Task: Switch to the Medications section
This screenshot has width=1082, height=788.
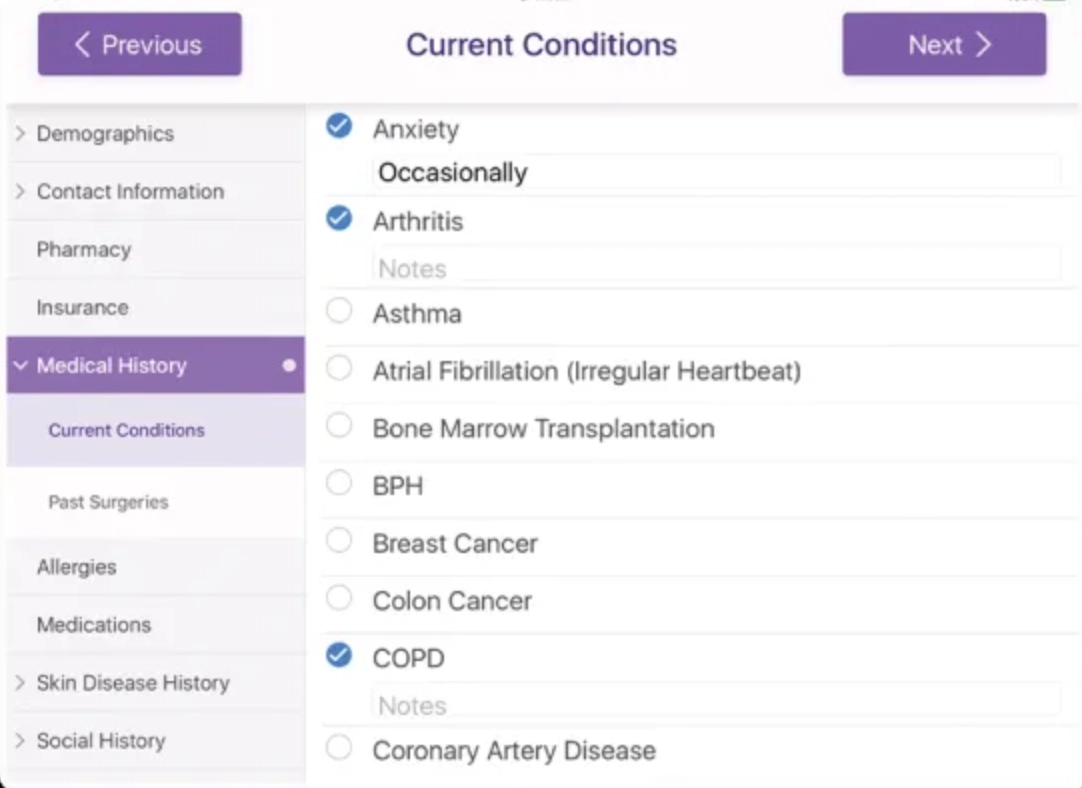Action: pyautogui.click(x=93, y=624)
